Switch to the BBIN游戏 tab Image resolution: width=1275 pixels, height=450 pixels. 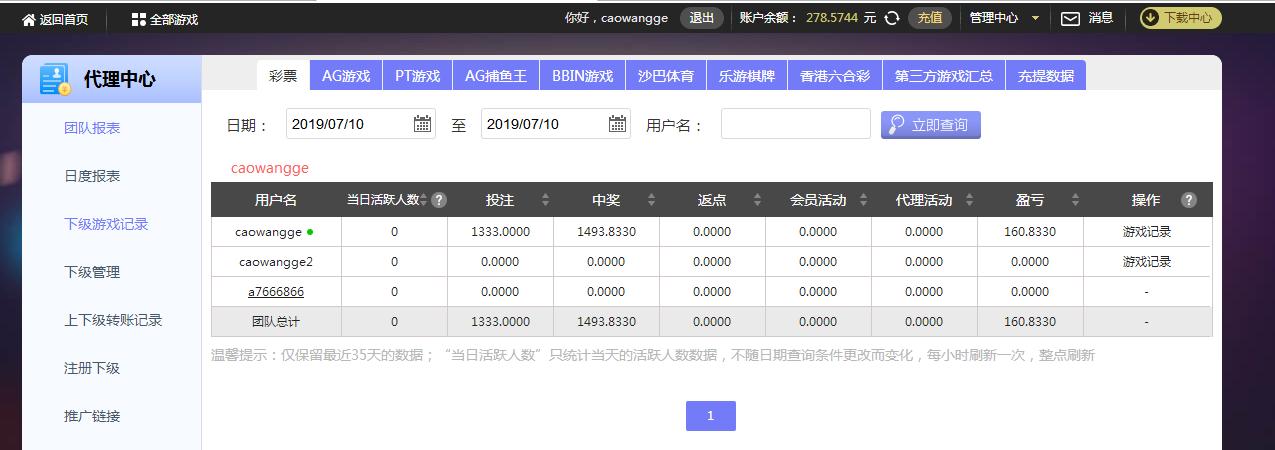[583, 75]
